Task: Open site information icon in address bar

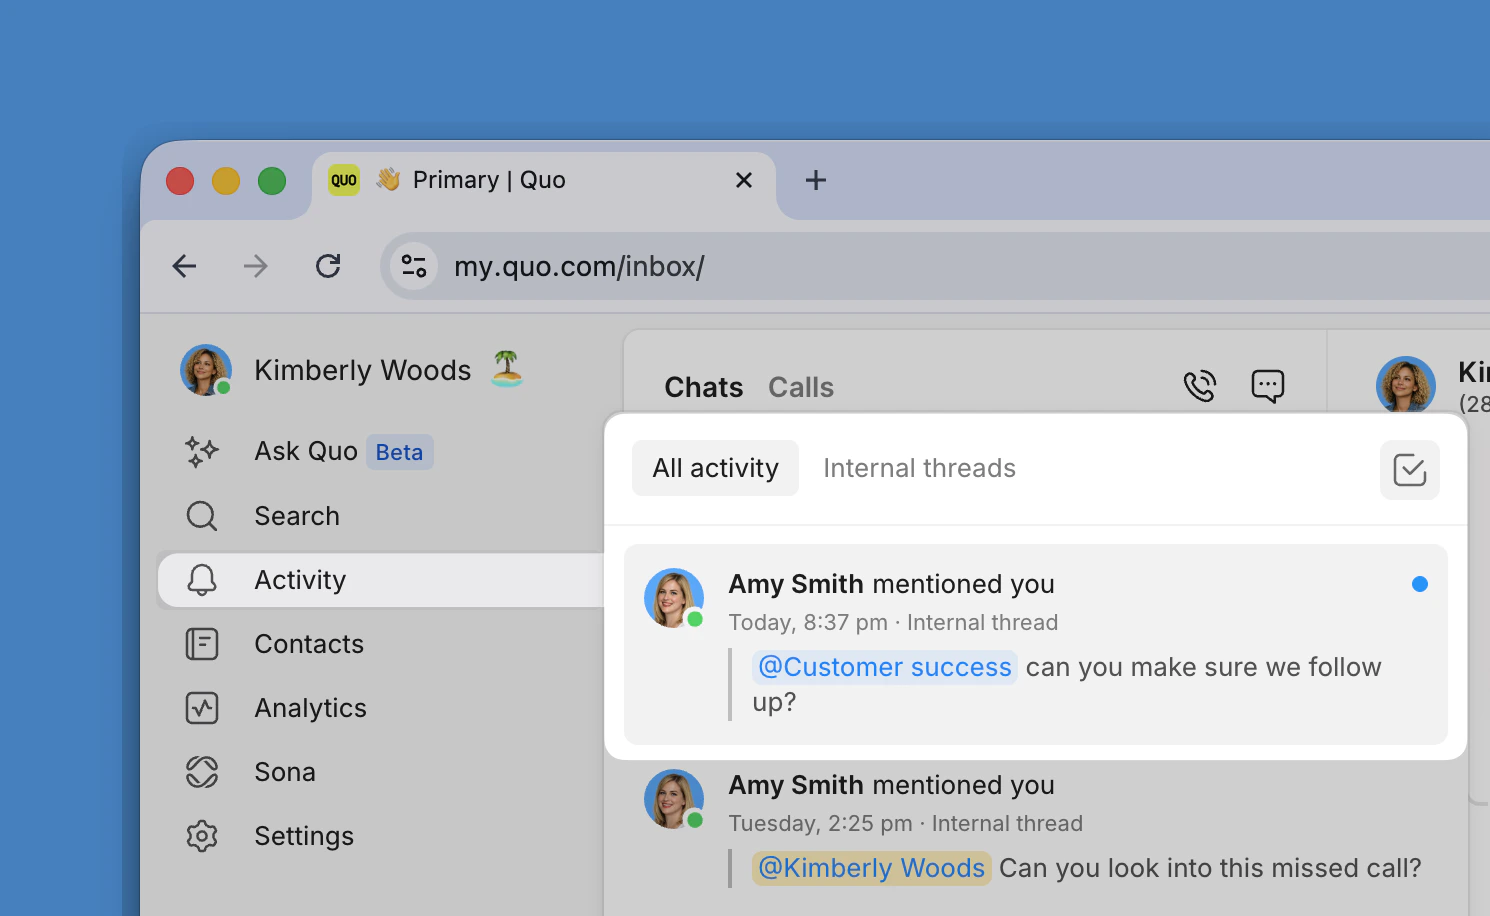Action: [414, 266]
